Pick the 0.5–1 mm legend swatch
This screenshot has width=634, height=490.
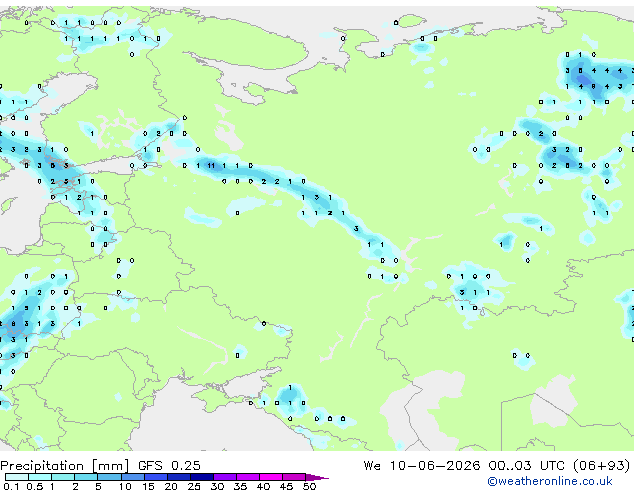[x=40, y=477]
